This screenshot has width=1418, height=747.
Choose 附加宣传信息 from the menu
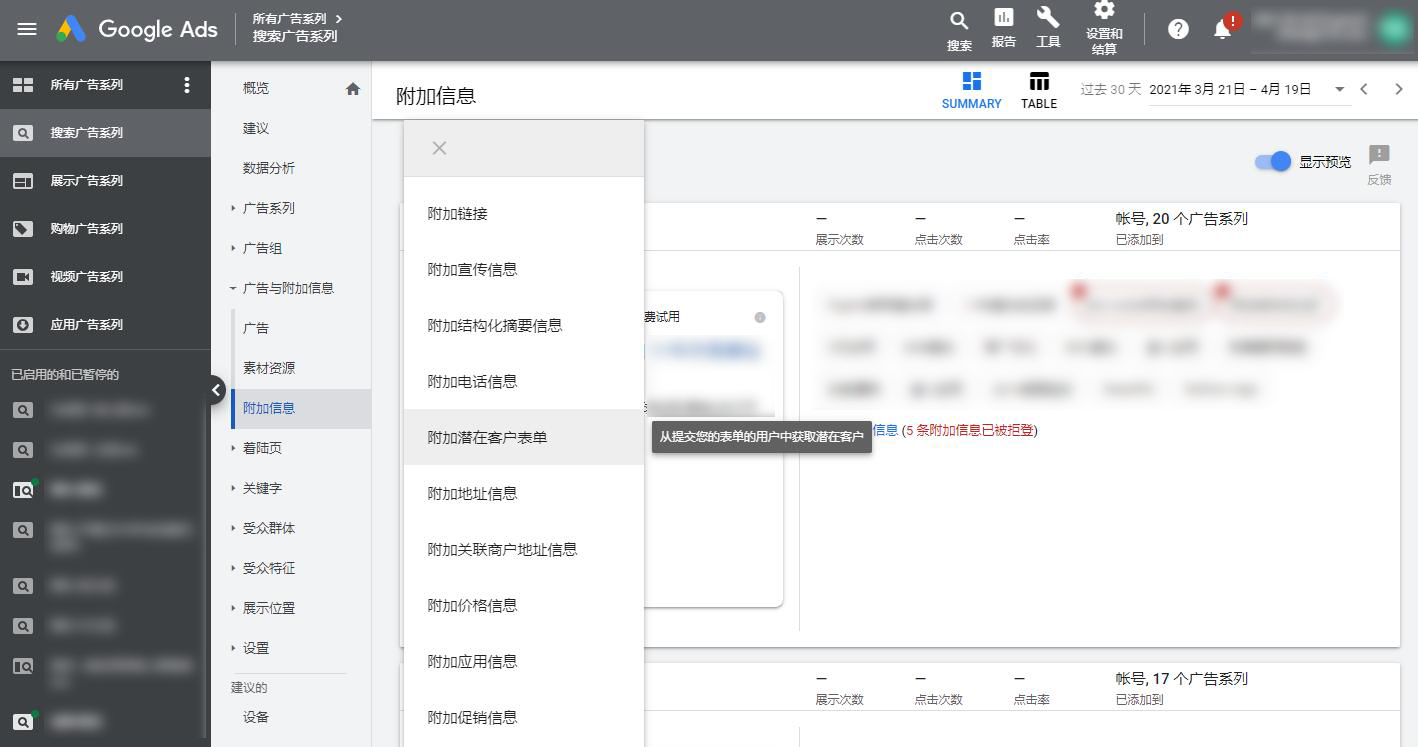(x=524, y=270)
